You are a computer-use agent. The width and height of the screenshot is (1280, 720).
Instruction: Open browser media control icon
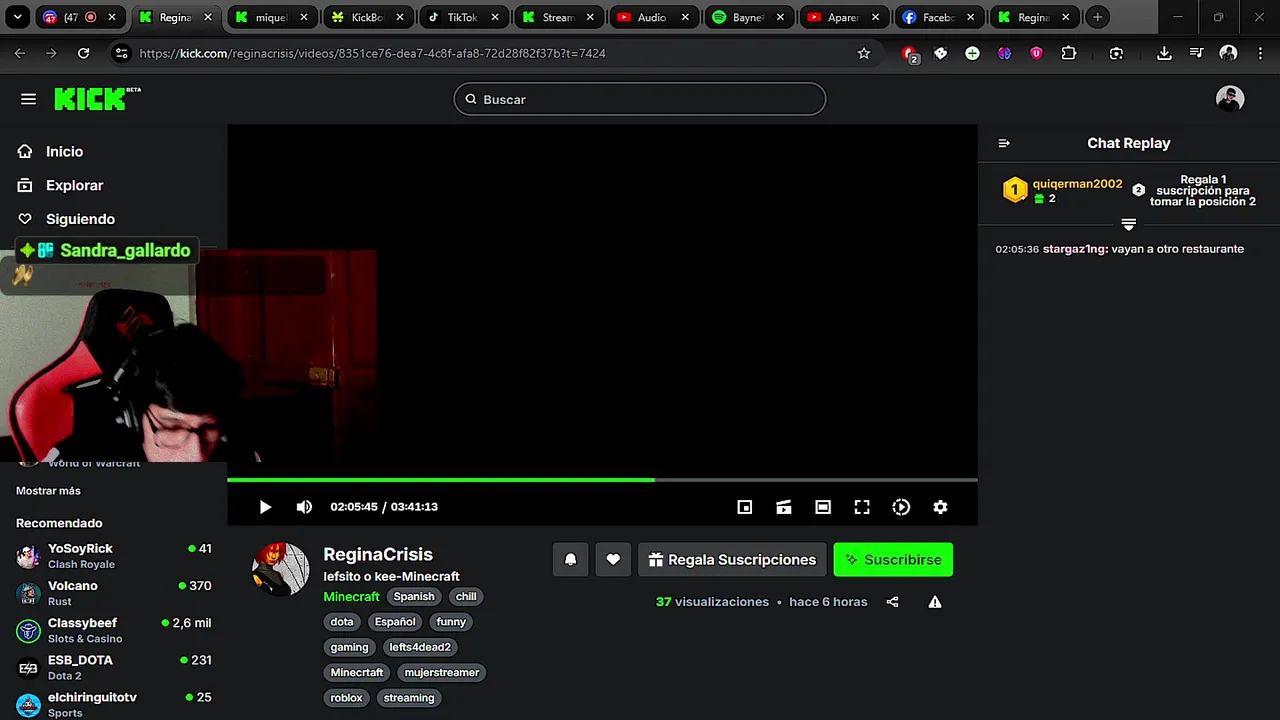pyautogui.click(x=1196, y=53)
